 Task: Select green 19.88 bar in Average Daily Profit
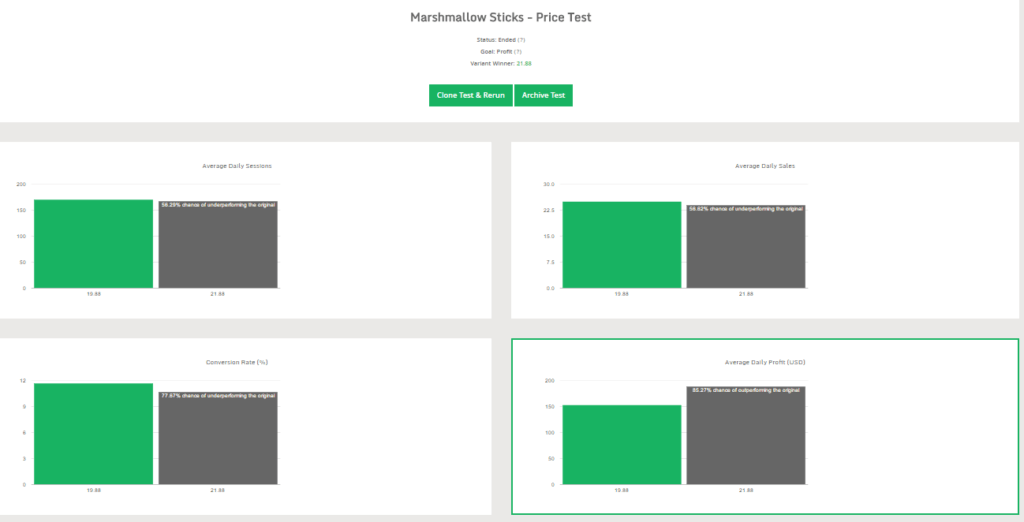(621, 445)
